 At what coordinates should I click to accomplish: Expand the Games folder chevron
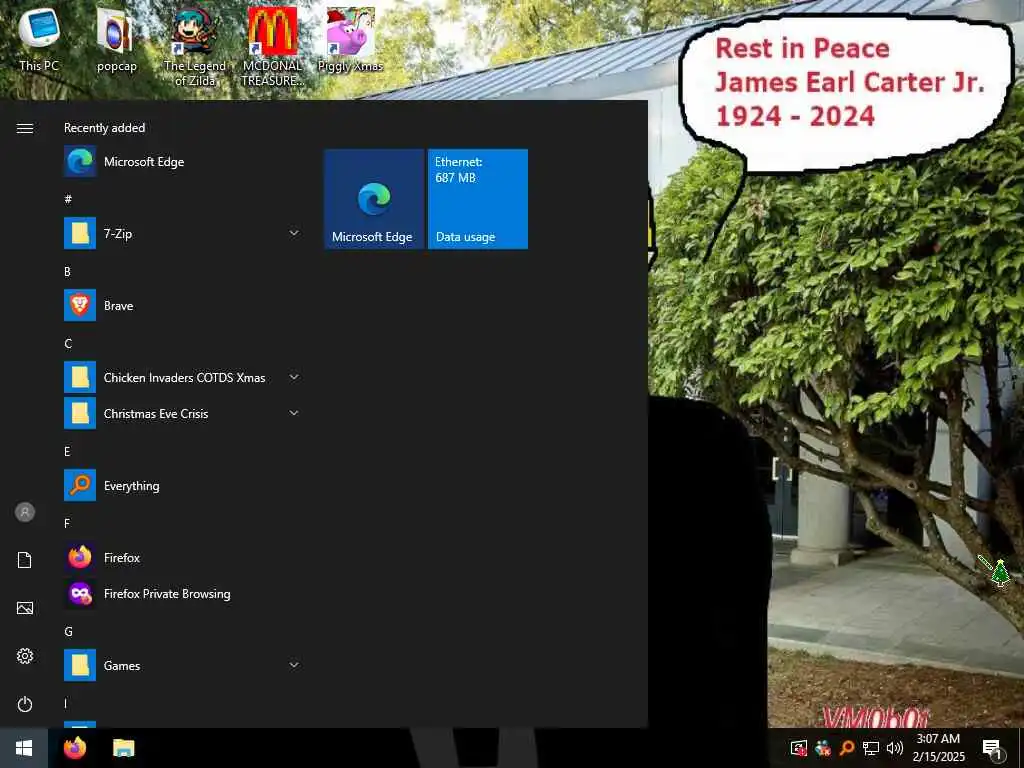tap(294, 665)
